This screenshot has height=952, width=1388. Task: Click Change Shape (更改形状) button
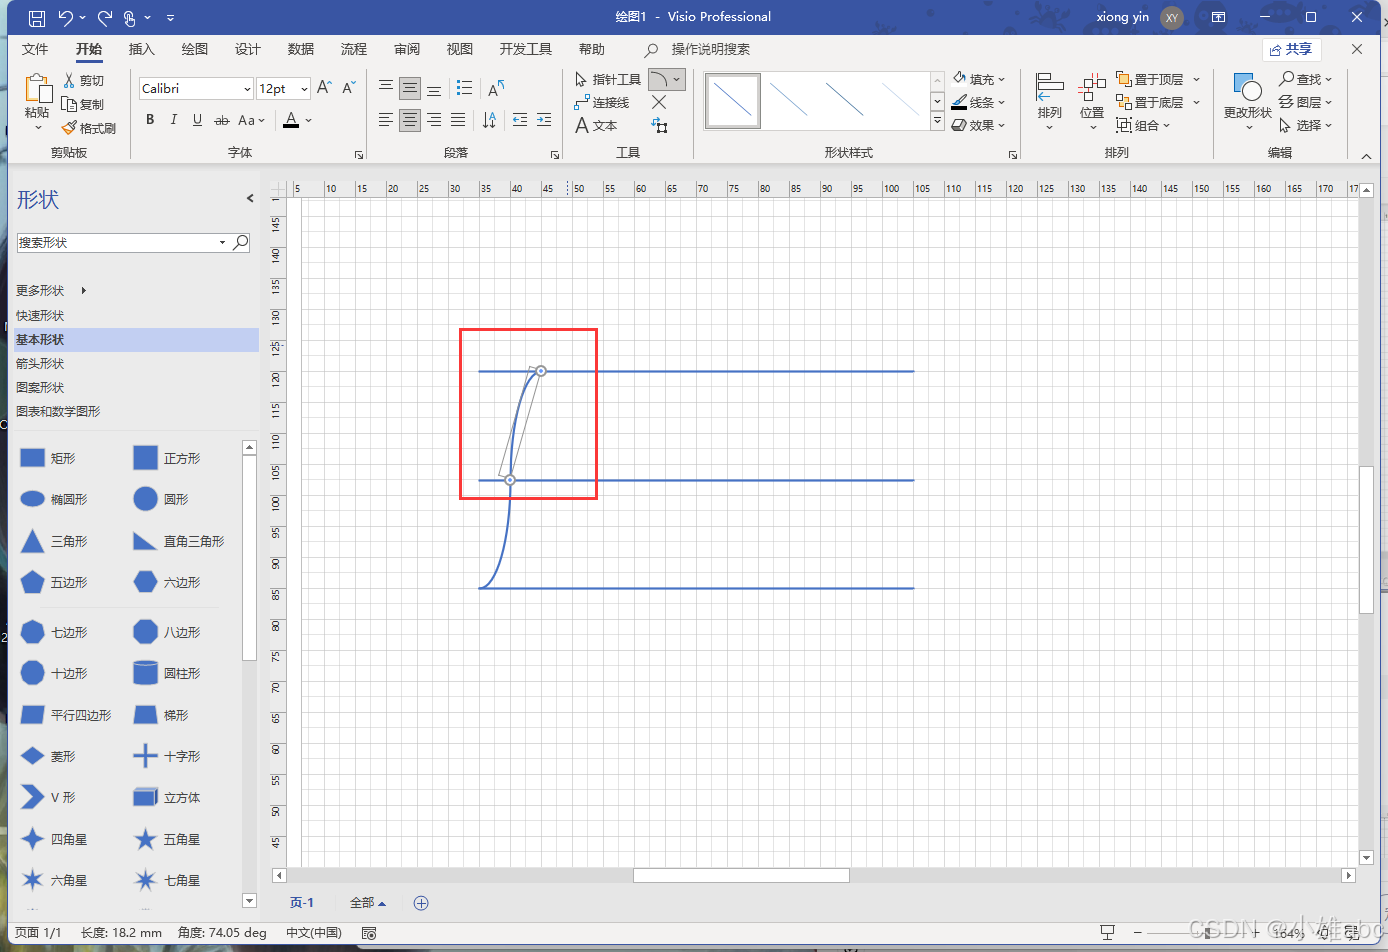click(x=1247, y=101)
